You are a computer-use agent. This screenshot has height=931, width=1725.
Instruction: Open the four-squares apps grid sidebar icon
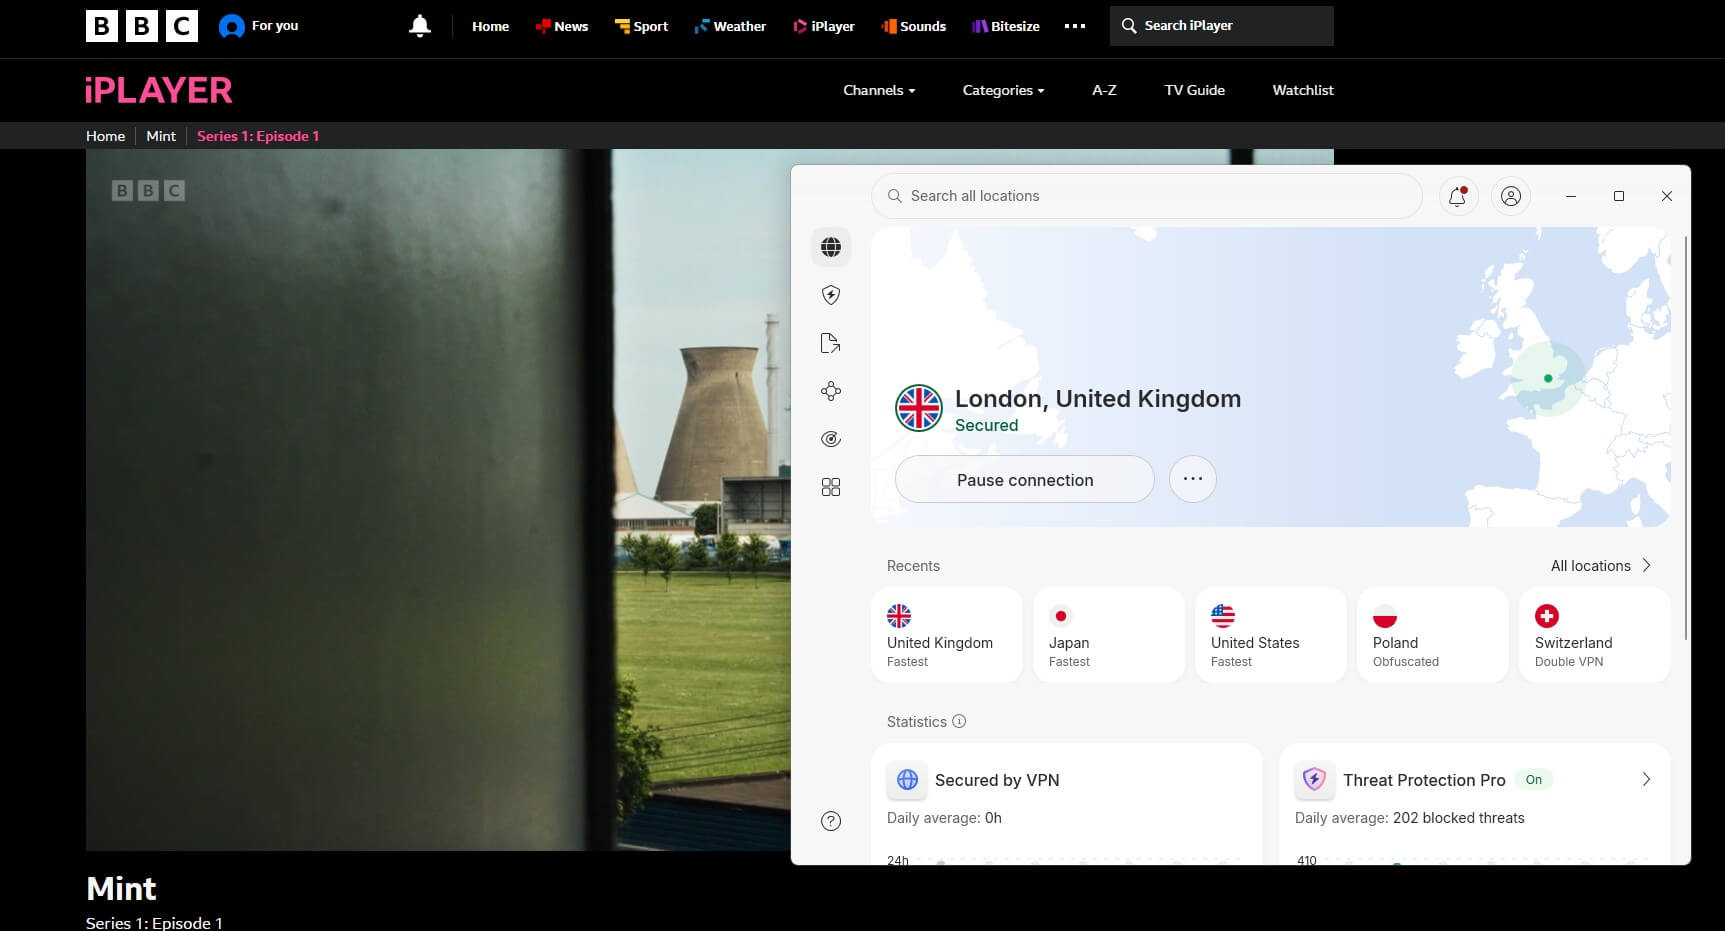pyautogui.click(x=831, y=487)
